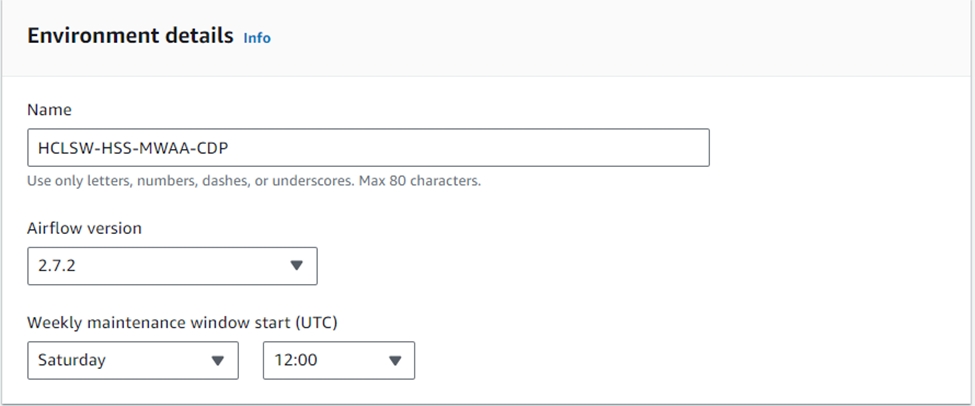This screenshot has height=406, width=975.
Task: Click the Airflow version label
Action: pos(84,228)
